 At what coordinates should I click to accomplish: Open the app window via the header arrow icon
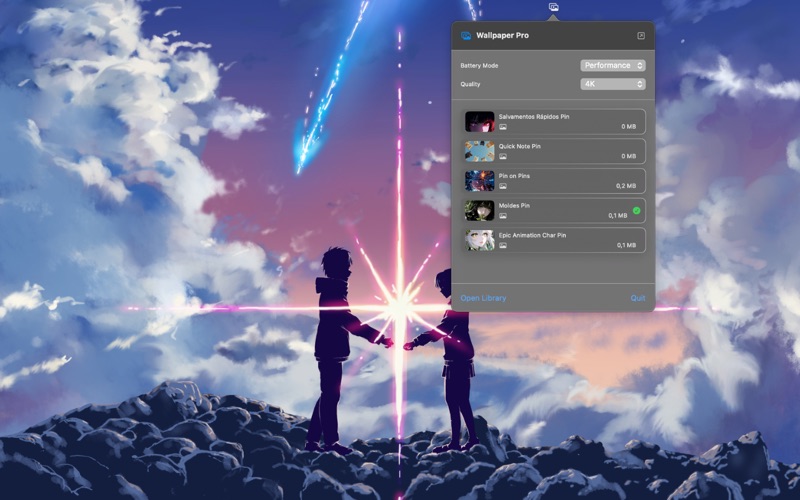tap(641, 36)
